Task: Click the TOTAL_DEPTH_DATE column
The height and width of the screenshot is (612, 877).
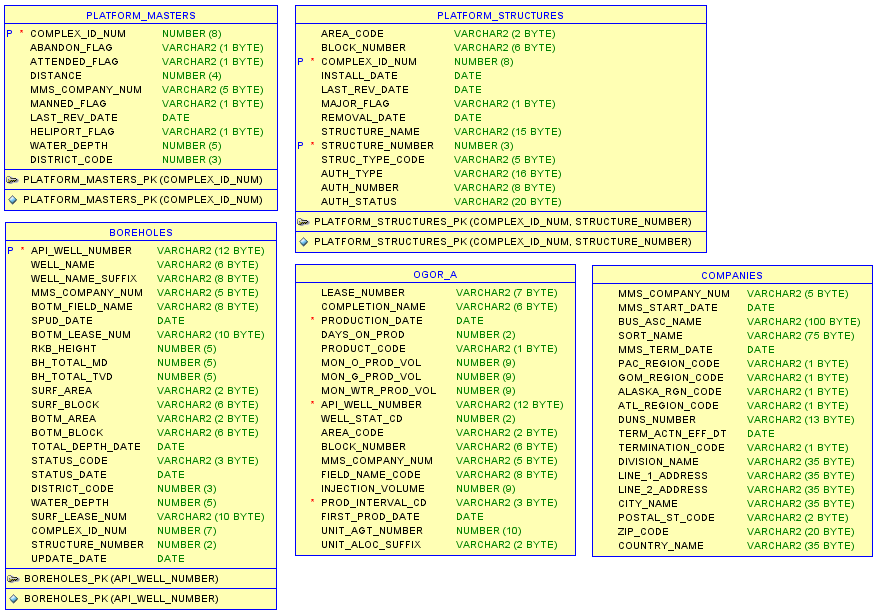Action: coord(86,446)
